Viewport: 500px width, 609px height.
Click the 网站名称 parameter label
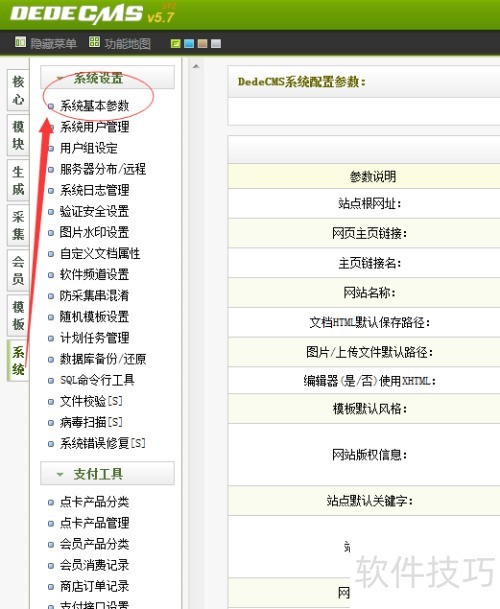369,292
